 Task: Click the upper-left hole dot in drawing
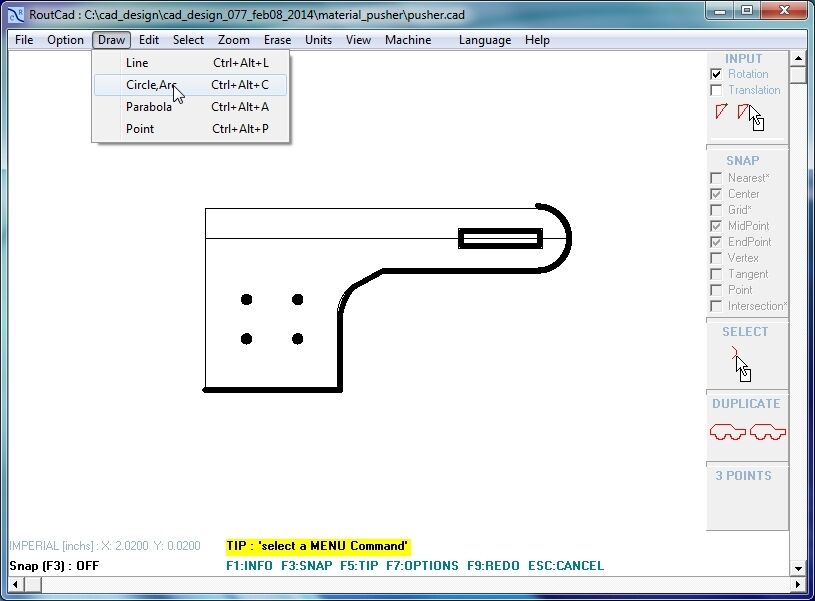pos(247,299)
